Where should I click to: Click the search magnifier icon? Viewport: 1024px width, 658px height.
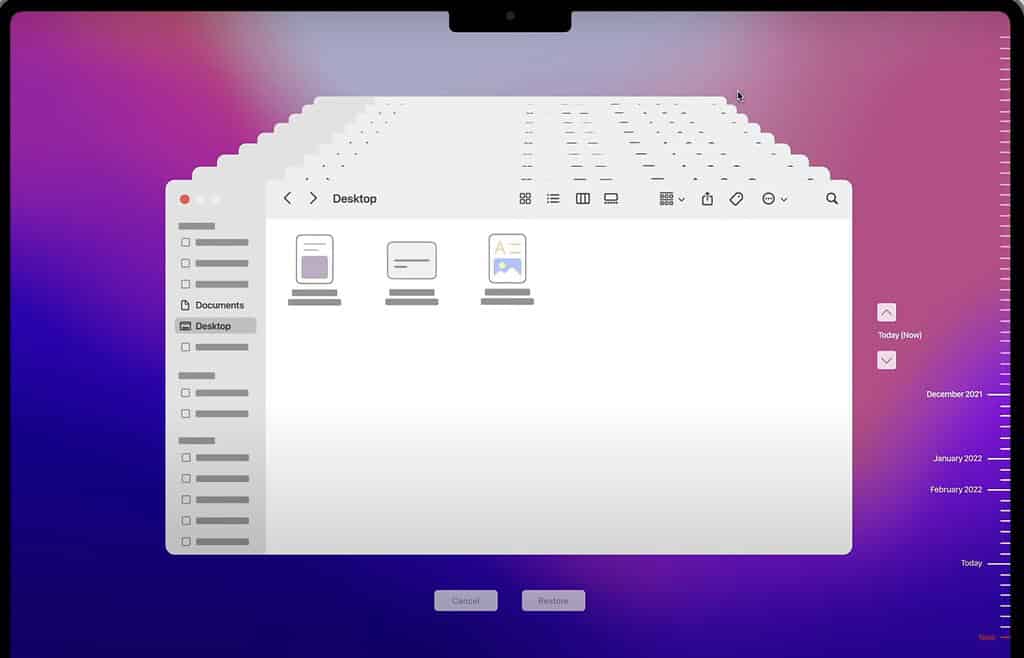[831, 198]
